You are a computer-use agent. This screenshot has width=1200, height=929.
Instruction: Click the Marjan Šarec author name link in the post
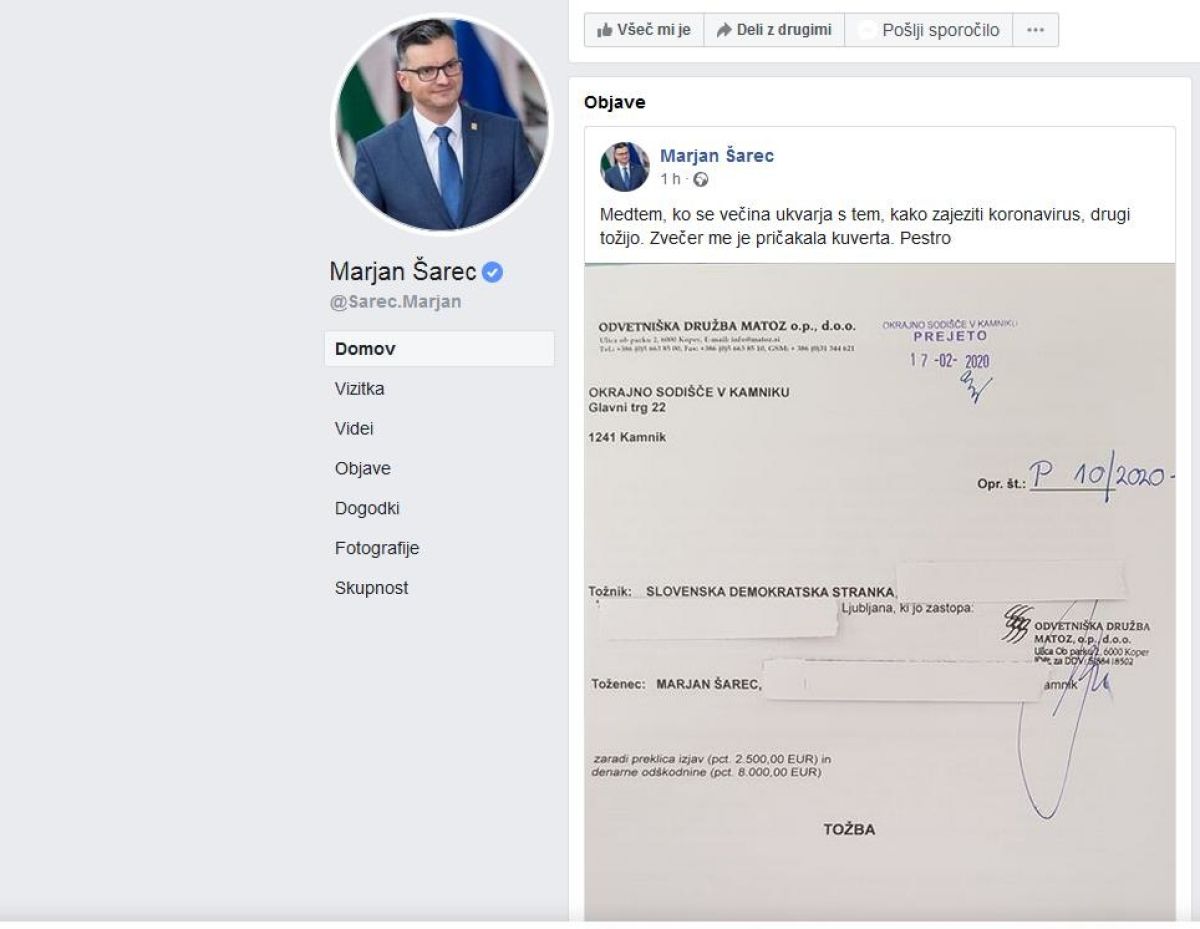[x=716, y=156]
